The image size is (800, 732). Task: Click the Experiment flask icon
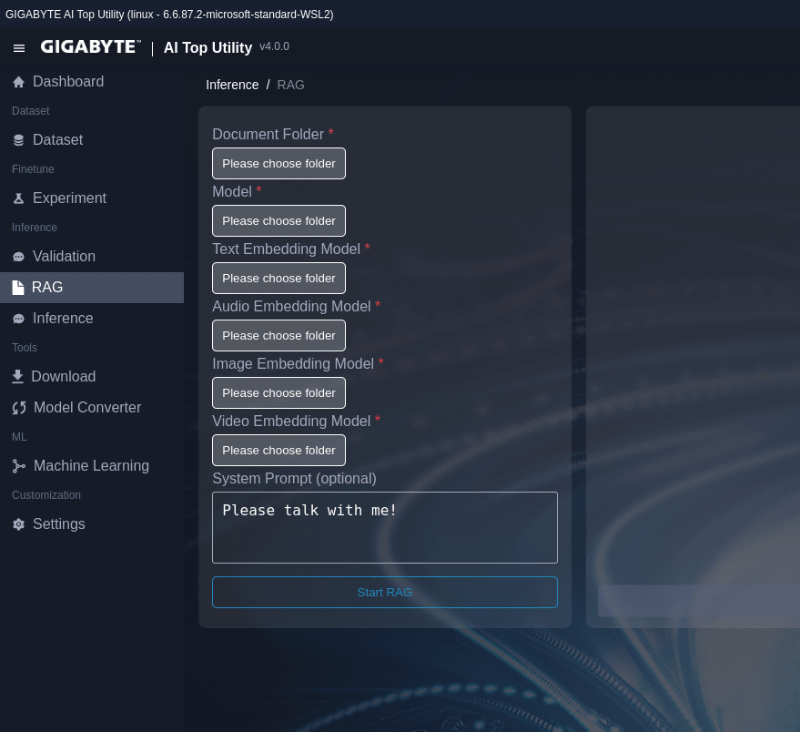[19, 198]
